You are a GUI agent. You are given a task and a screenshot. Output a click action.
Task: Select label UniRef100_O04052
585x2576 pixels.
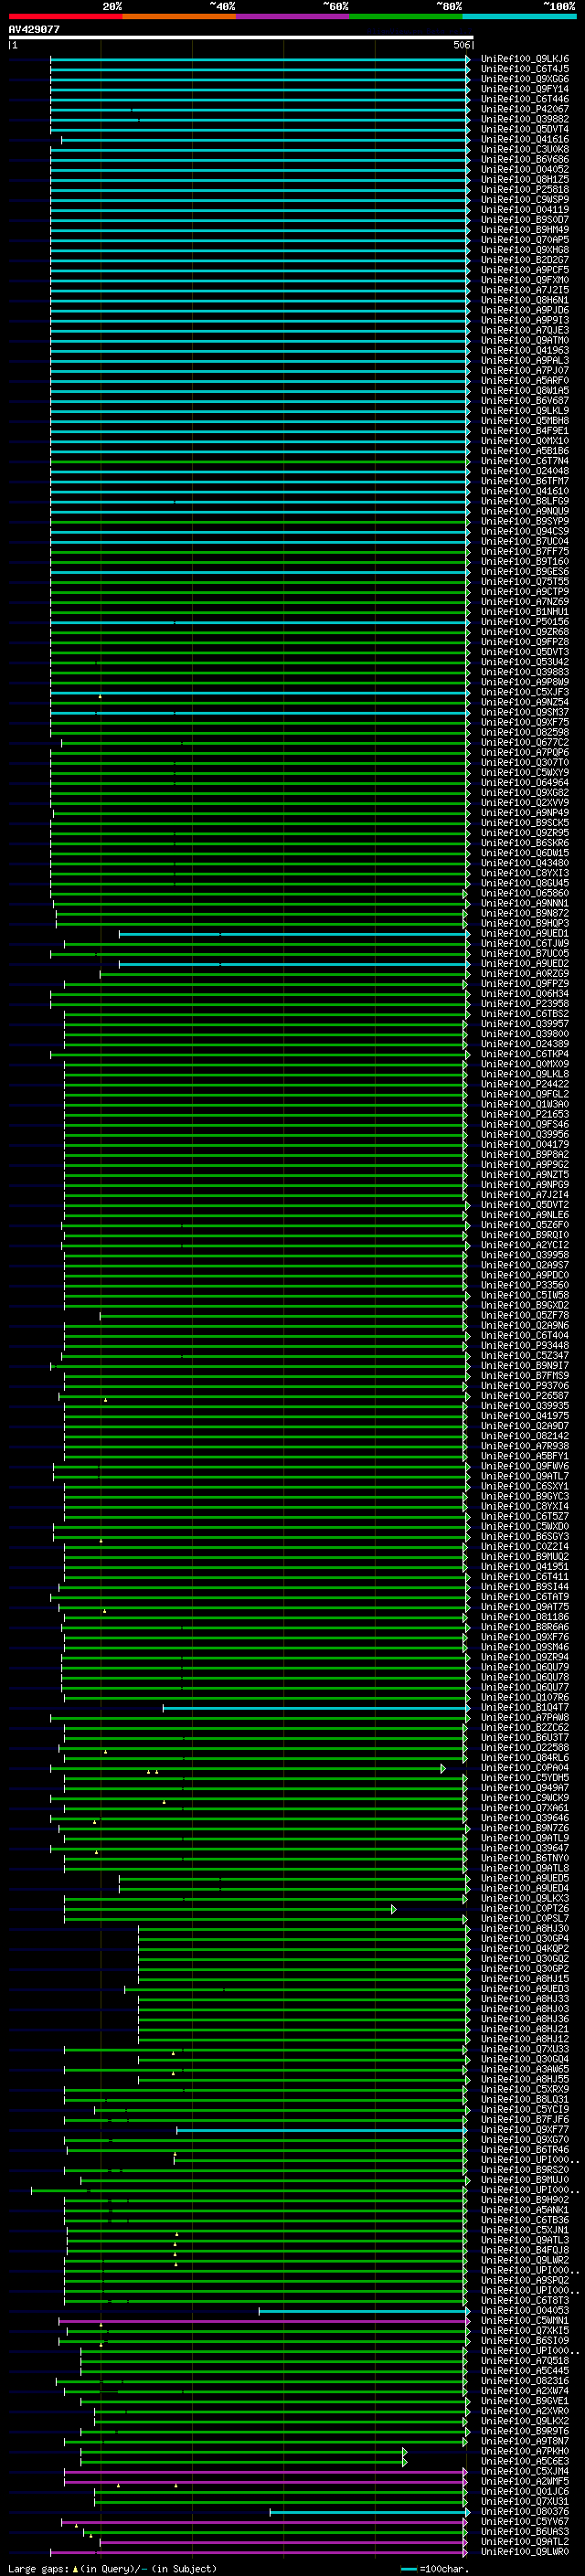click(x=525, y=169)
